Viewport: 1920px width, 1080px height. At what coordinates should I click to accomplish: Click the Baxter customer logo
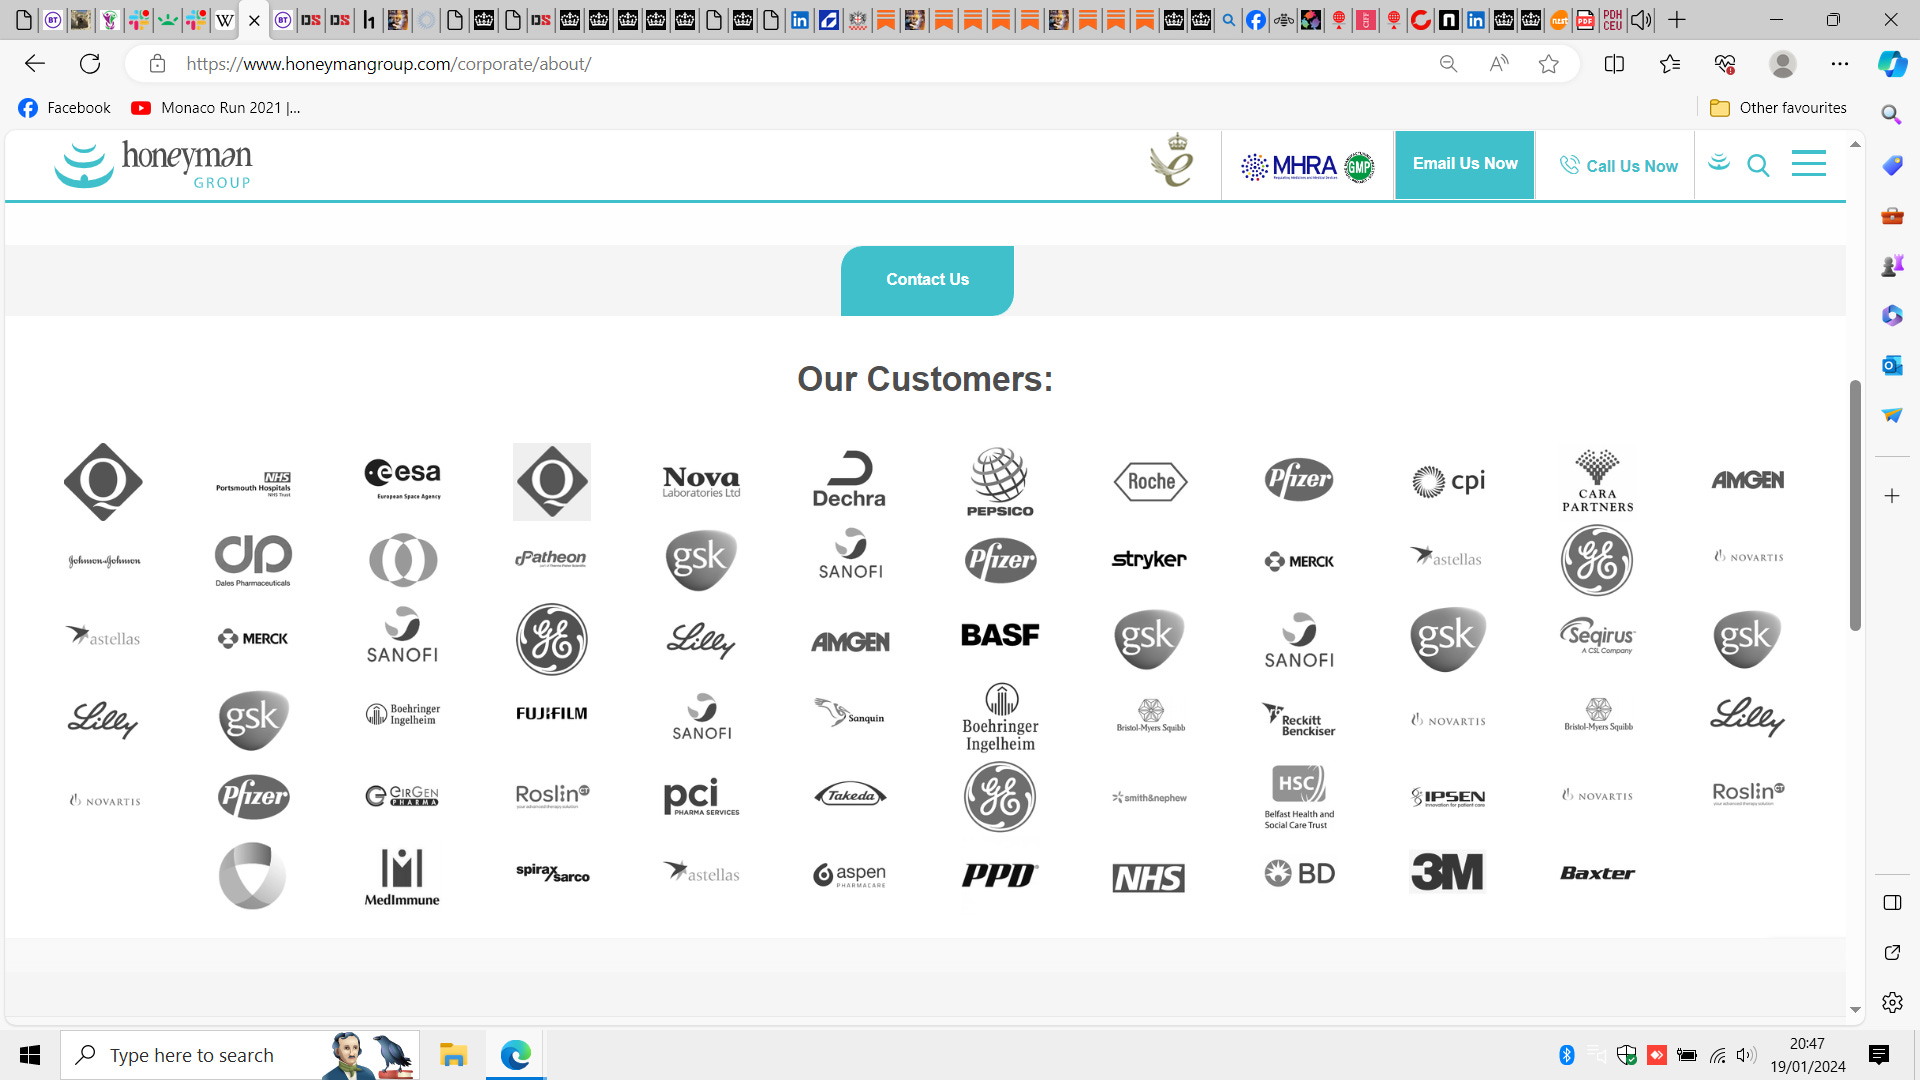click(1597, 873)
